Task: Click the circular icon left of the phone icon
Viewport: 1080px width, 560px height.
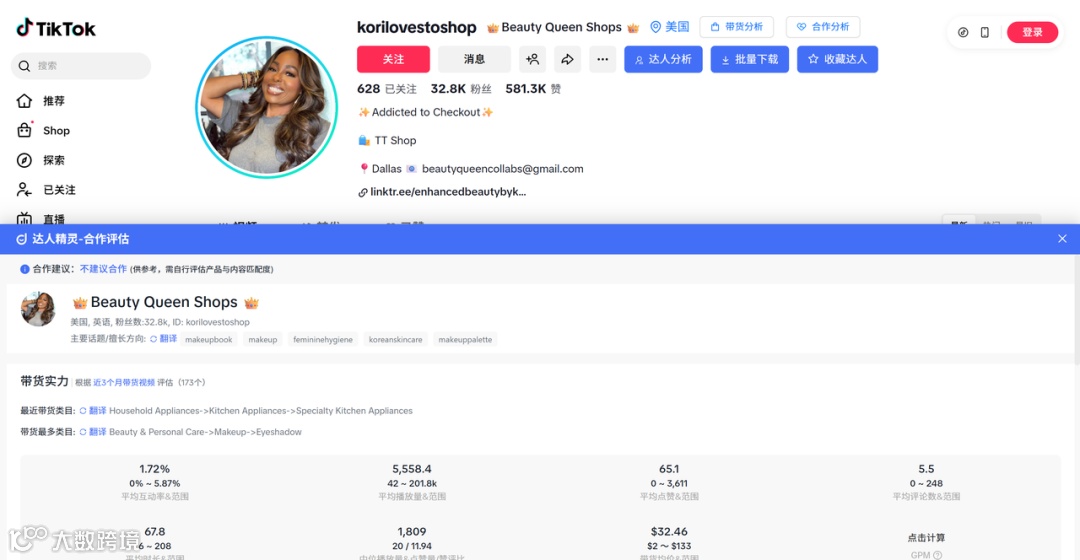Action: click(x=963, y=32)
